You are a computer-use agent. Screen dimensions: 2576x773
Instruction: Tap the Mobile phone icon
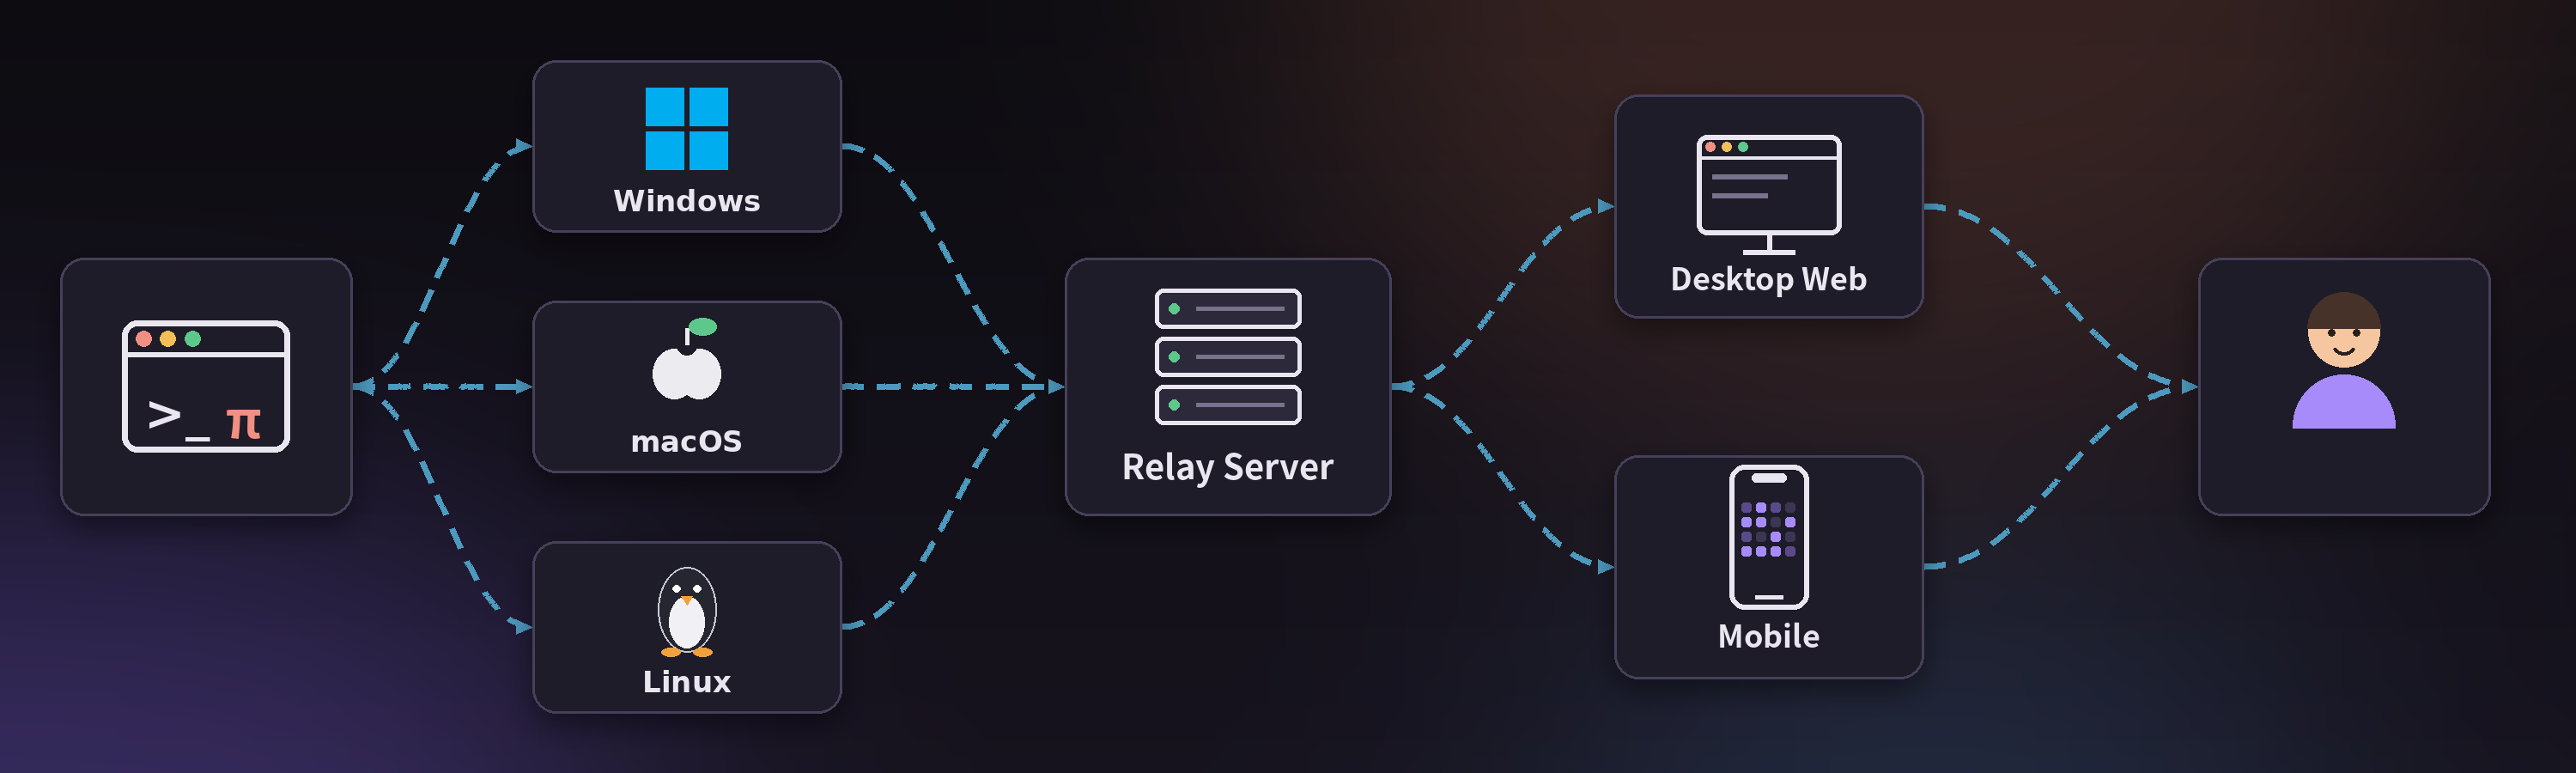(1768, 537)
